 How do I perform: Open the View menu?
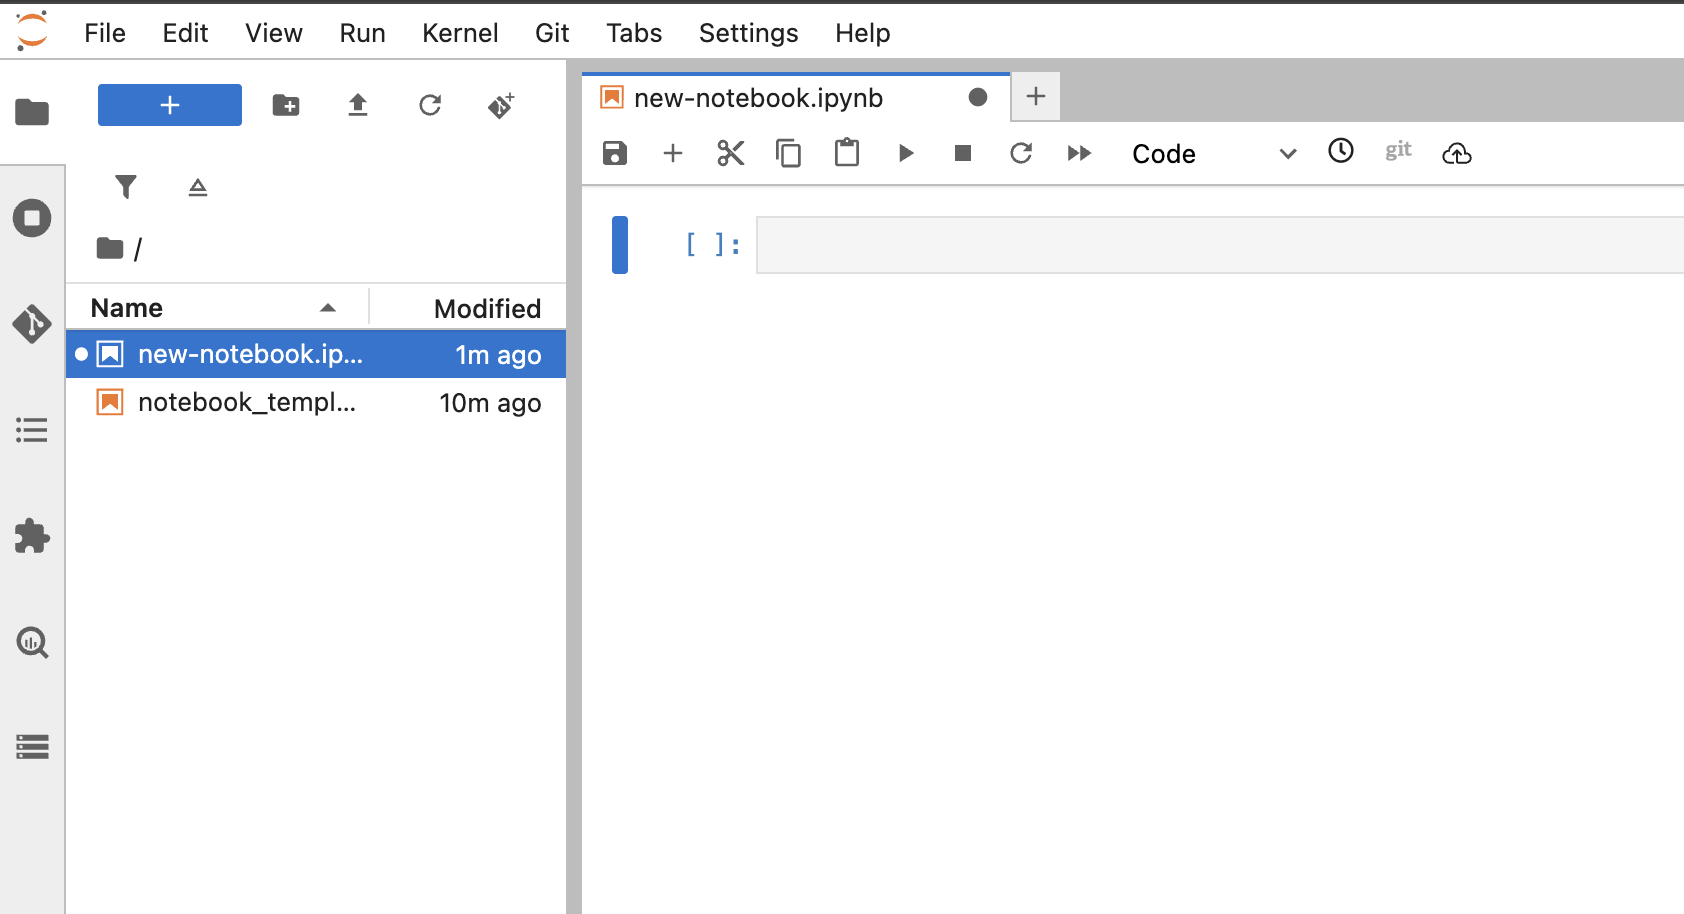click(x=274, y=33)
